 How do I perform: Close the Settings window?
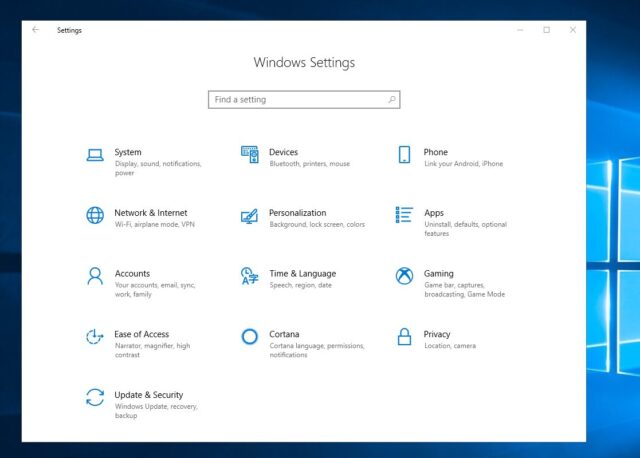click(573, 30)
